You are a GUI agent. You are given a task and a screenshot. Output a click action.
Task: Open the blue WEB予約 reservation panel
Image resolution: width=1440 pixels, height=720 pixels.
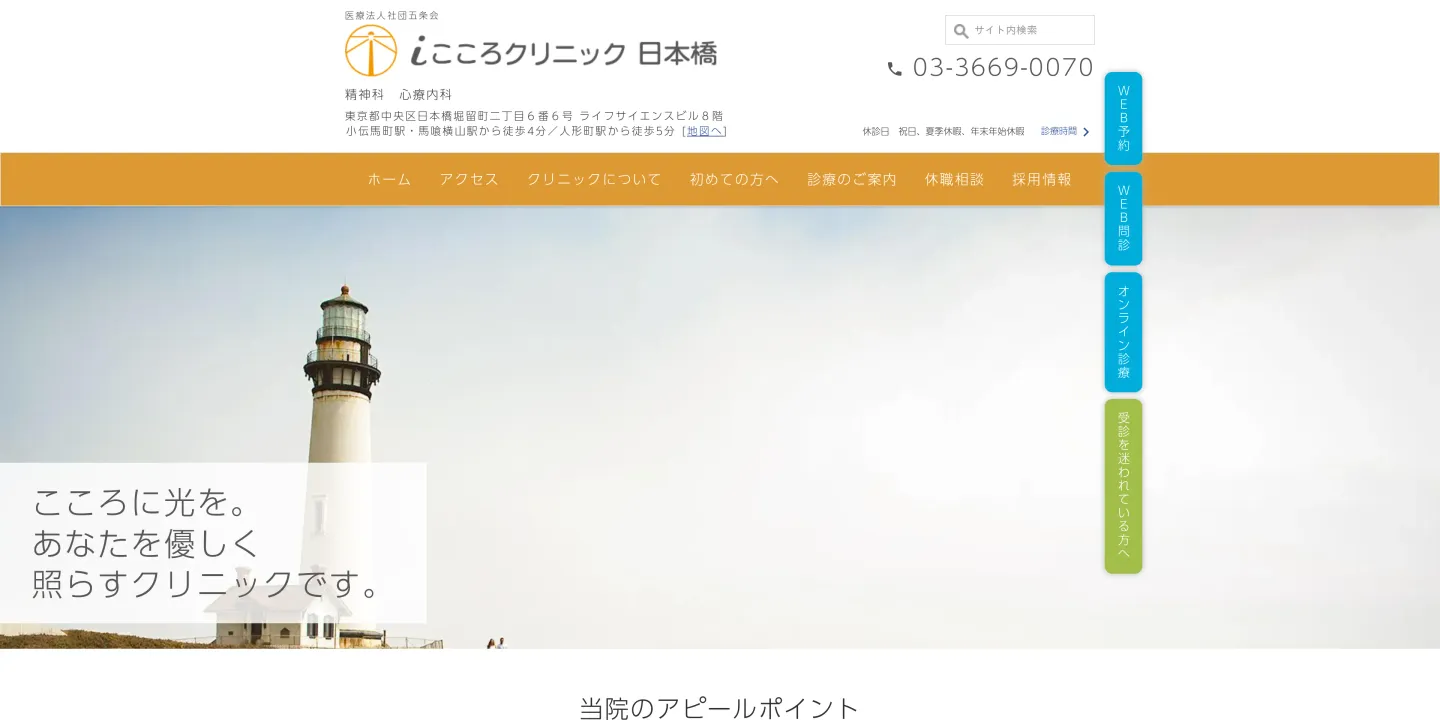click(x=1123, y=118)
